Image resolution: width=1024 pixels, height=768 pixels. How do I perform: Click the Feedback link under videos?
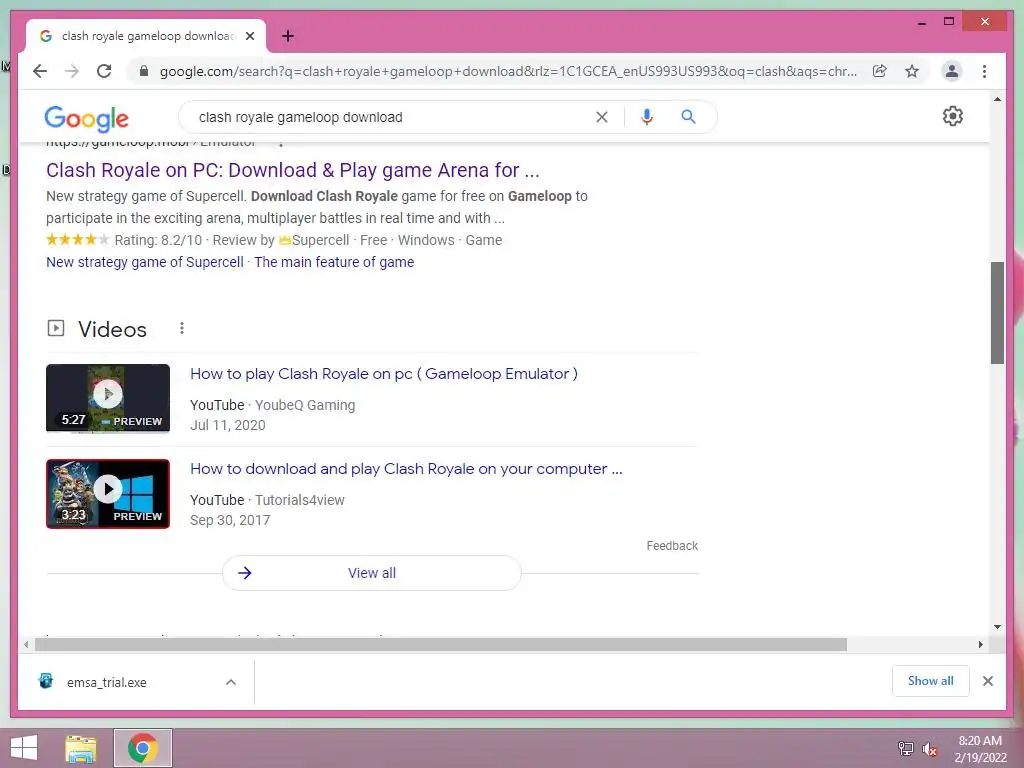tap(672, 546)
